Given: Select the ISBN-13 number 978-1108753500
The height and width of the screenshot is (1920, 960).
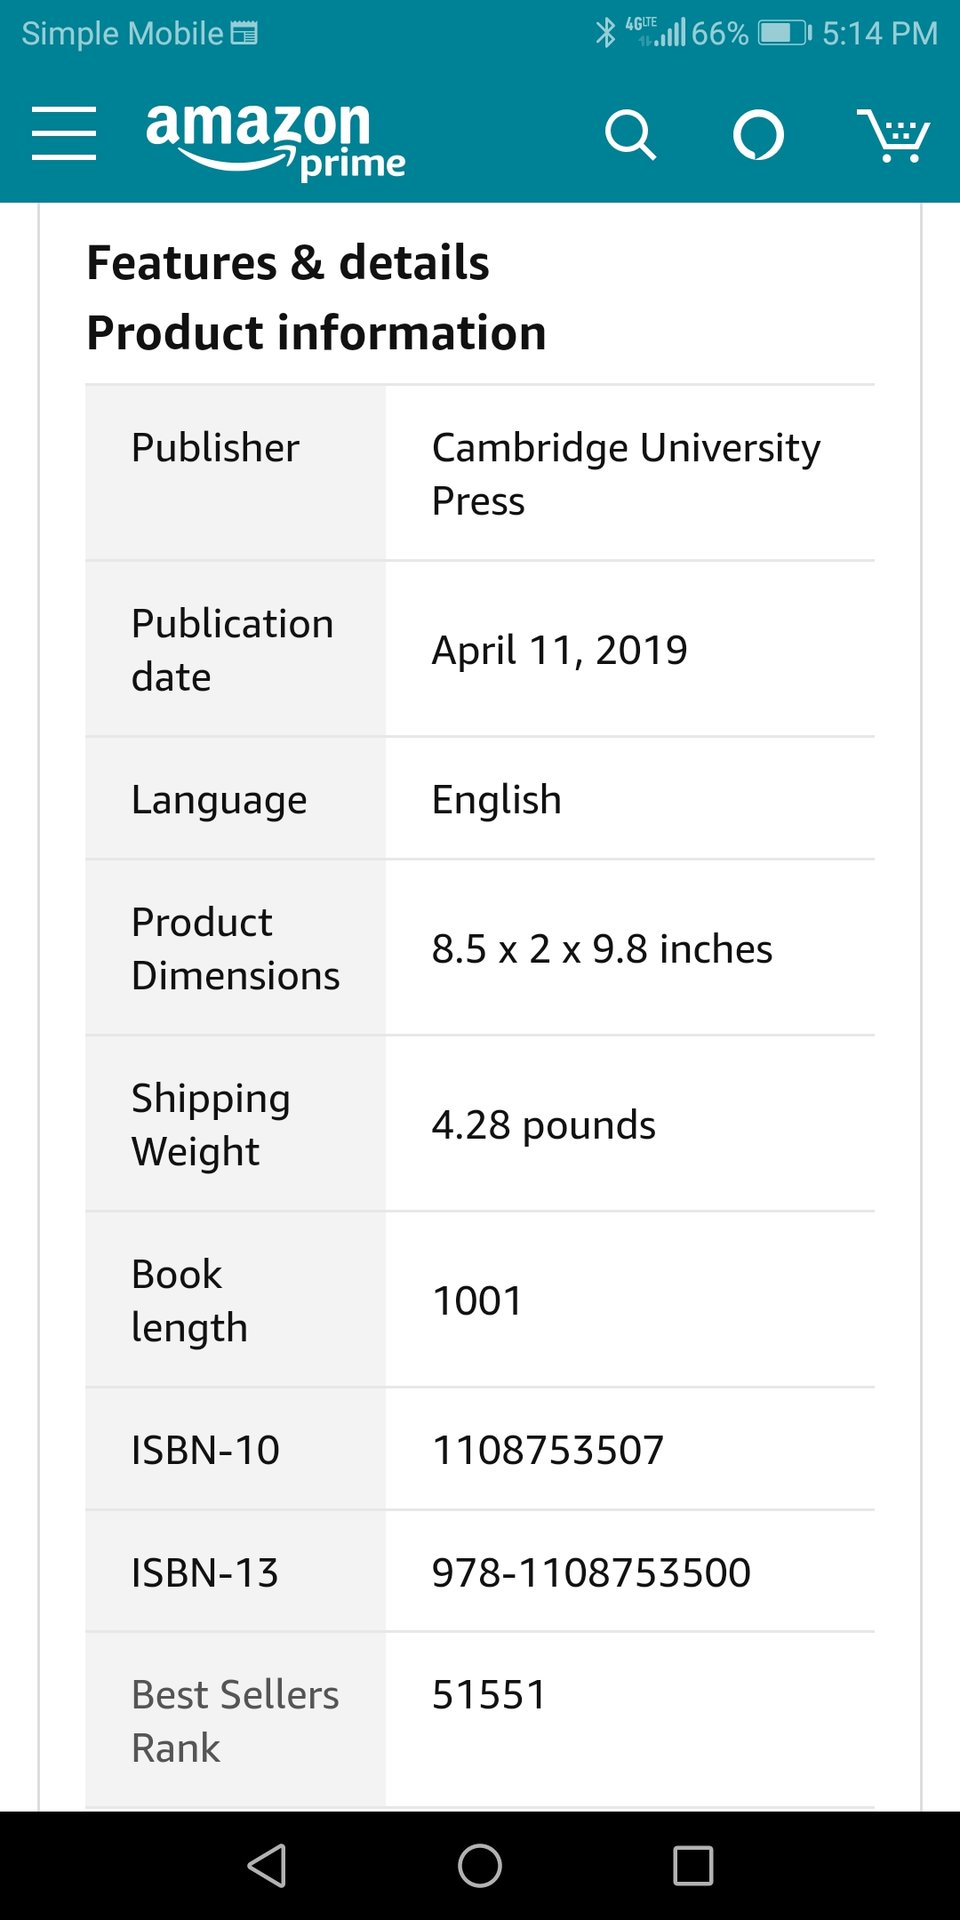Looking at the screenshot, I should click(x=591, y=1573).
